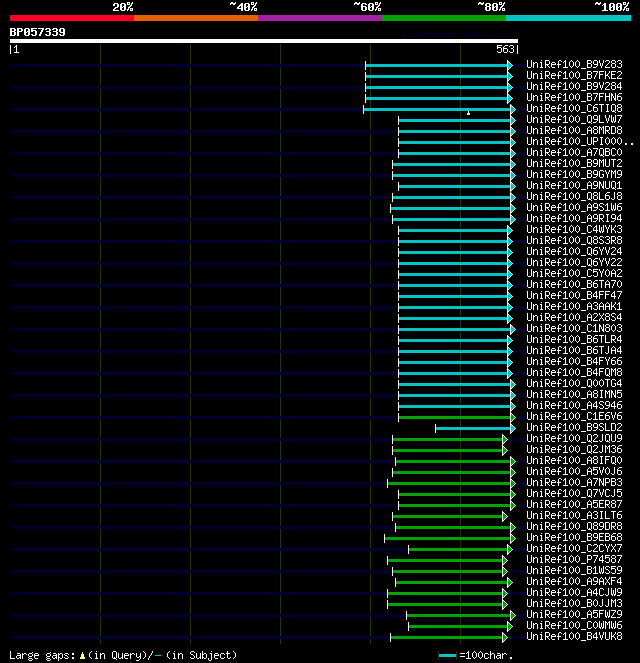Select the UniRef100_C1N803 label
Image resolution: width=640 pixels, height=663 pixels.
tap(574, 328)
